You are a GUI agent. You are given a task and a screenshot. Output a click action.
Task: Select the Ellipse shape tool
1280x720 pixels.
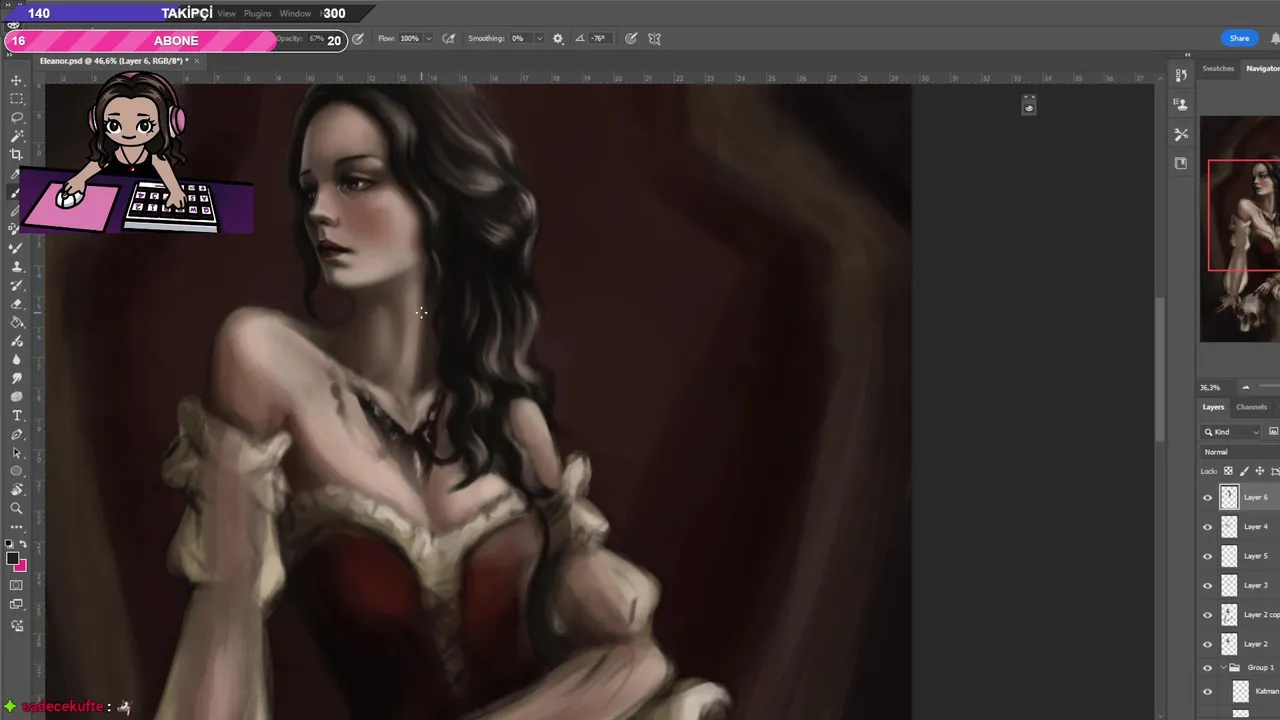[x=16, y=471]
